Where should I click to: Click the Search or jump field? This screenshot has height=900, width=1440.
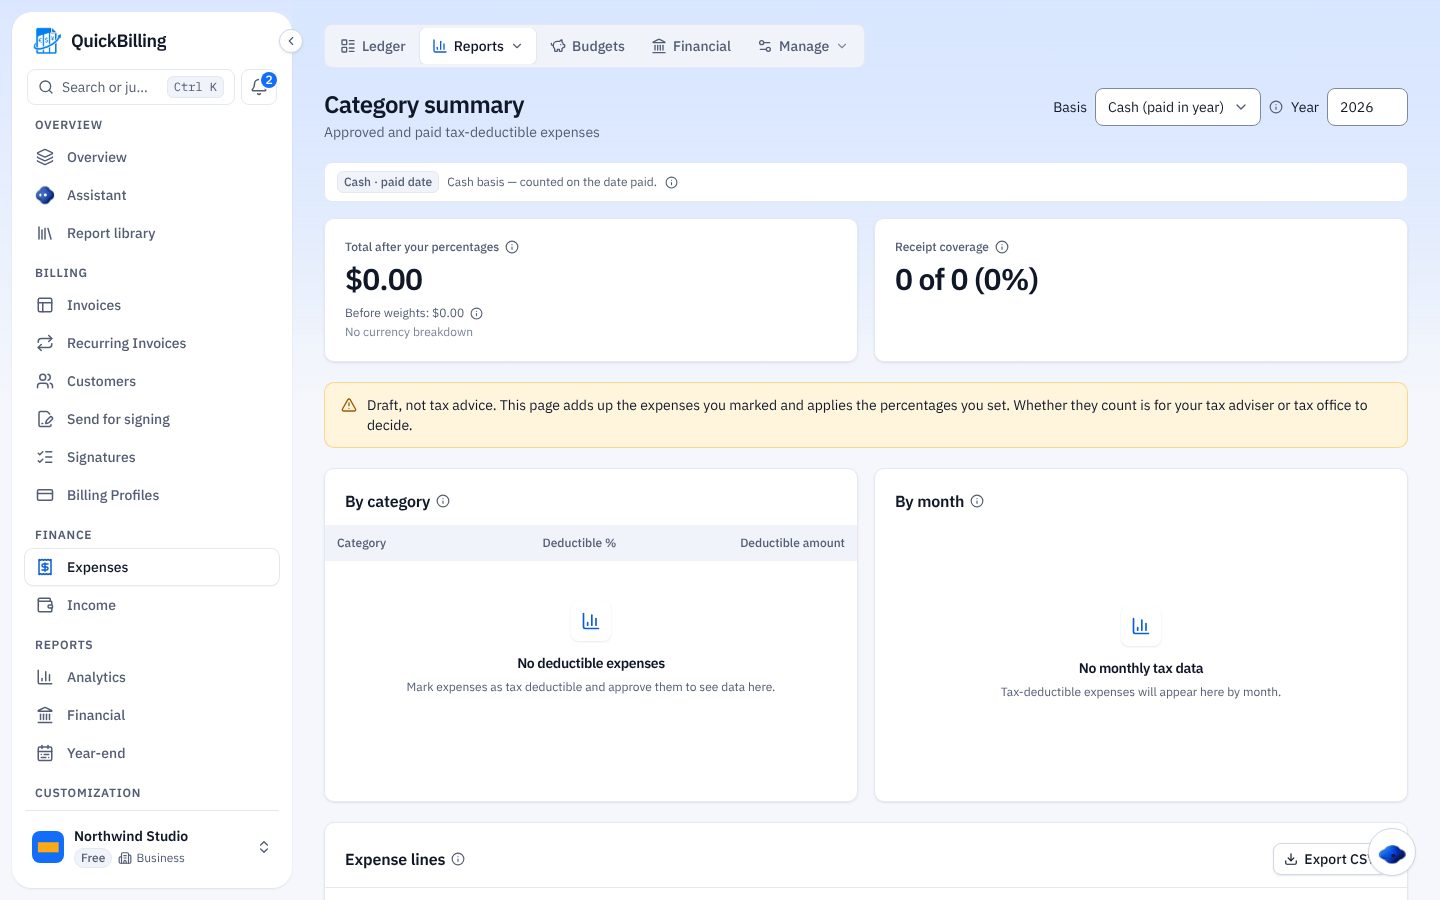click(x=131, y=87)
